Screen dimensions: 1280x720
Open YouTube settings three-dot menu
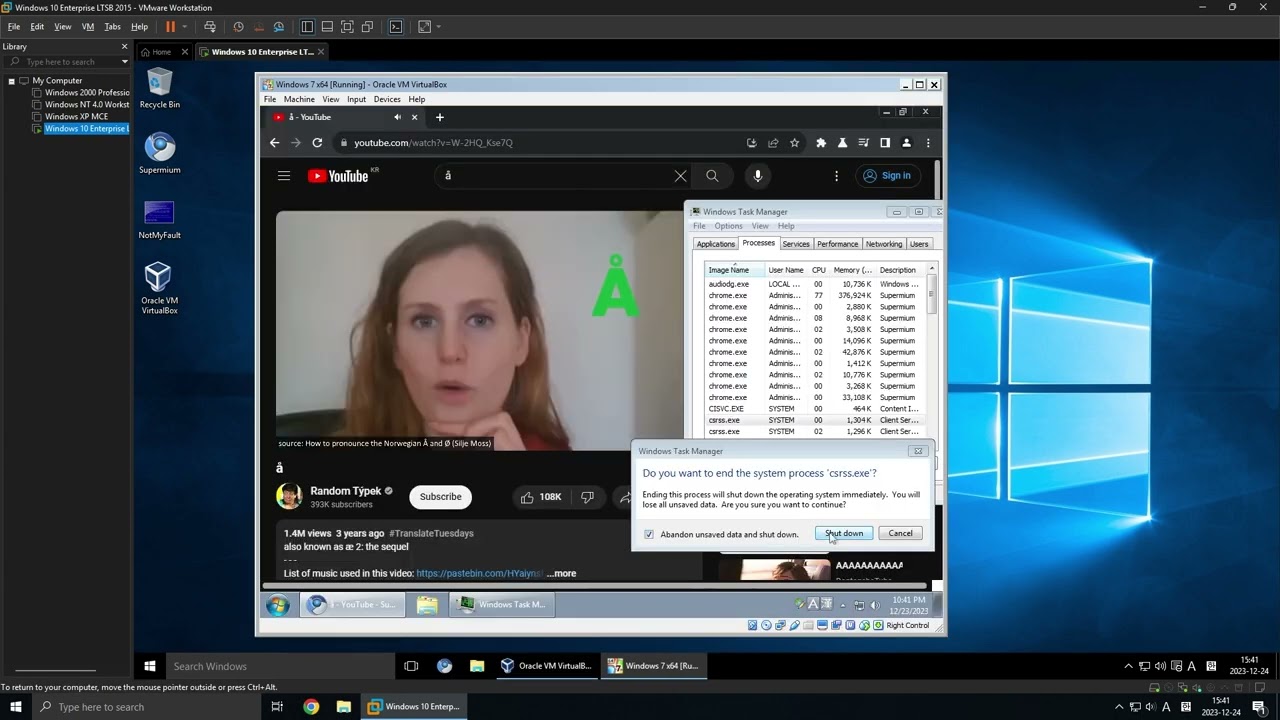(x=837, y=176)
